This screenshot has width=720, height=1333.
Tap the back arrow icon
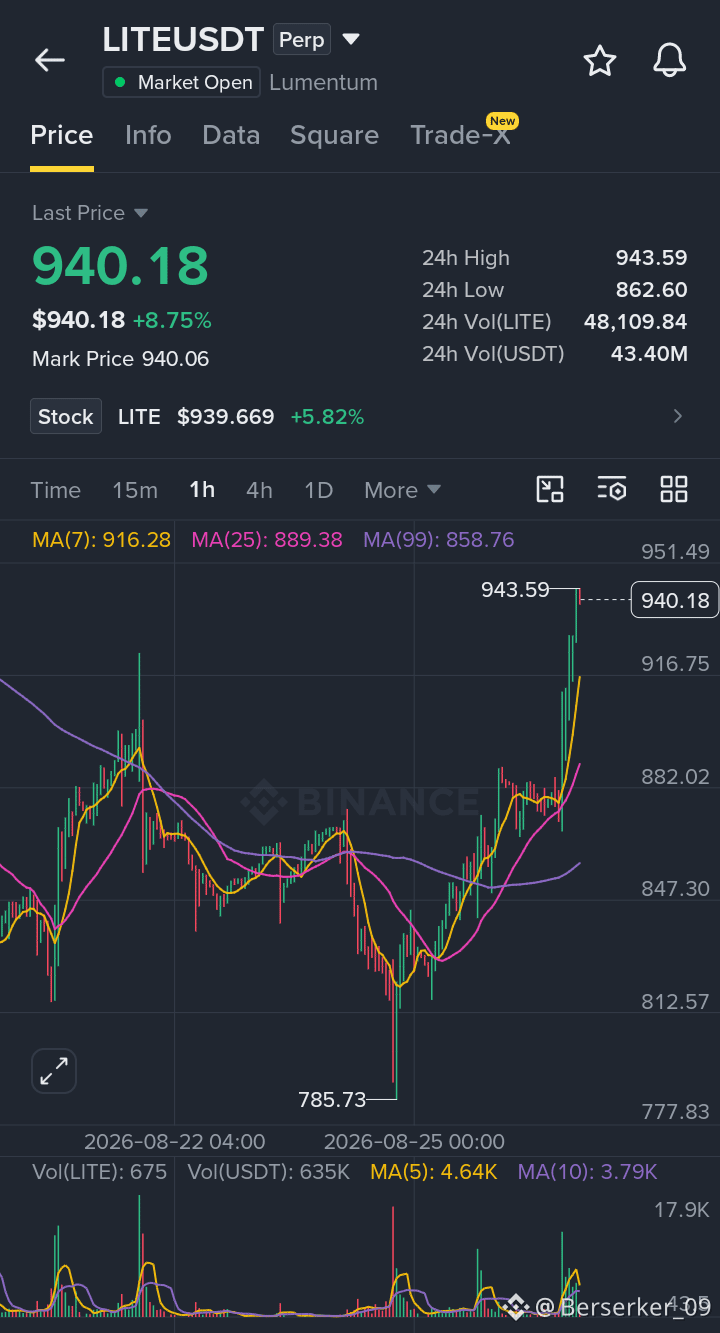pos(49,60)
